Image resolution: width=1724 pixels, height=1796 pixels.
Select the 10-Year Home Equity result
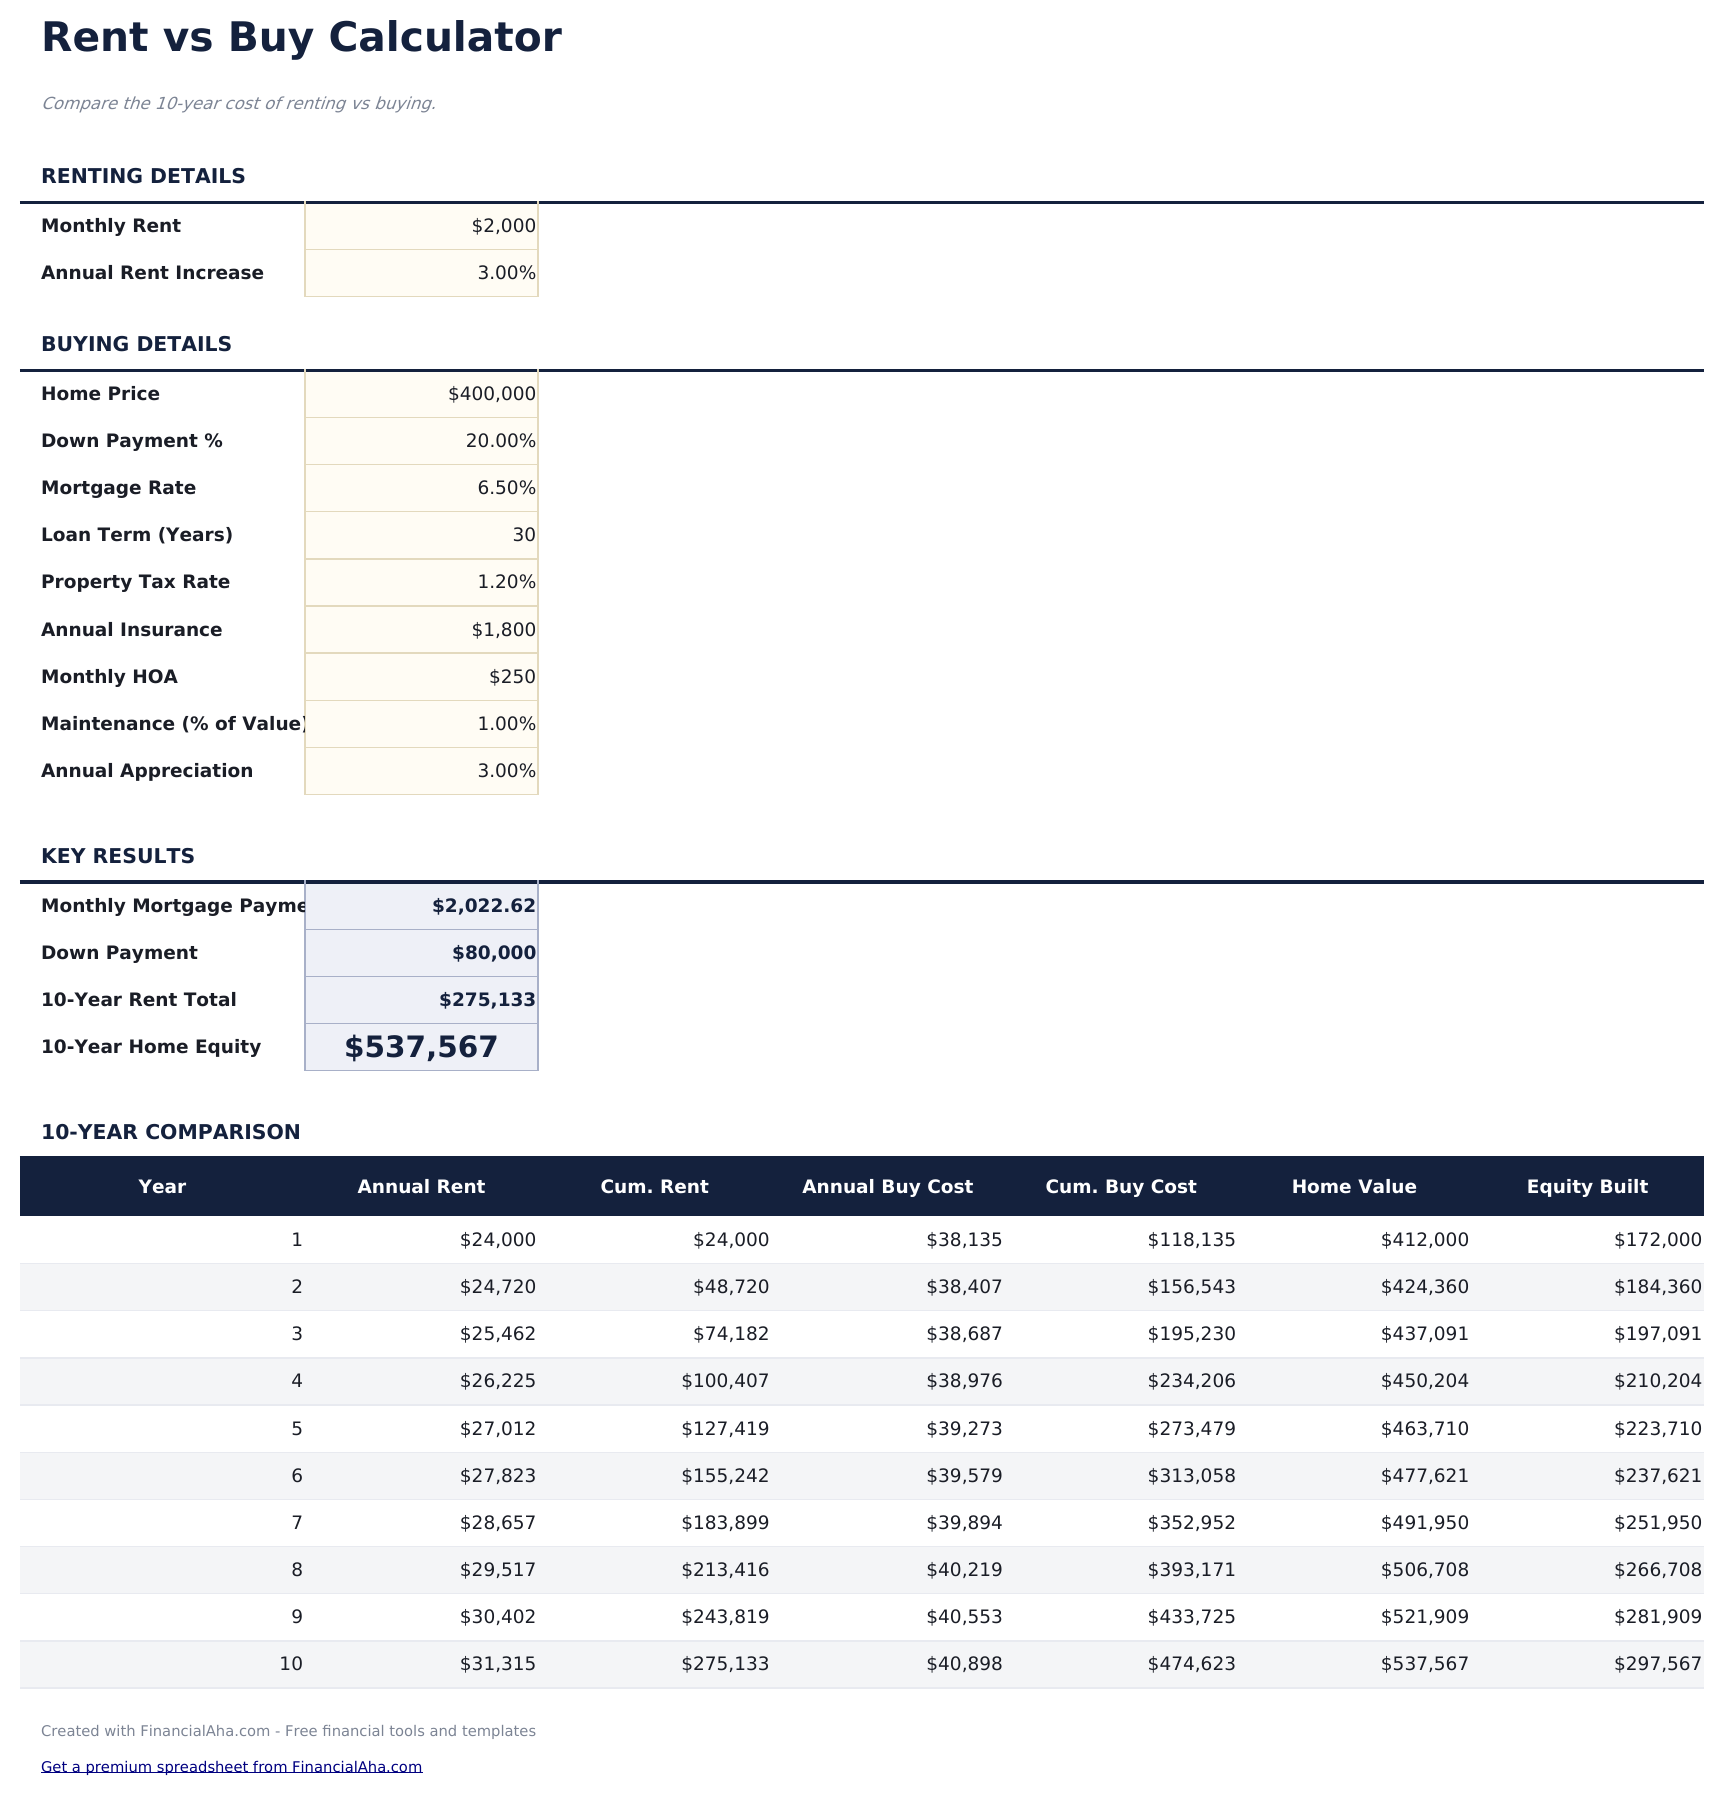[421, 1047]
